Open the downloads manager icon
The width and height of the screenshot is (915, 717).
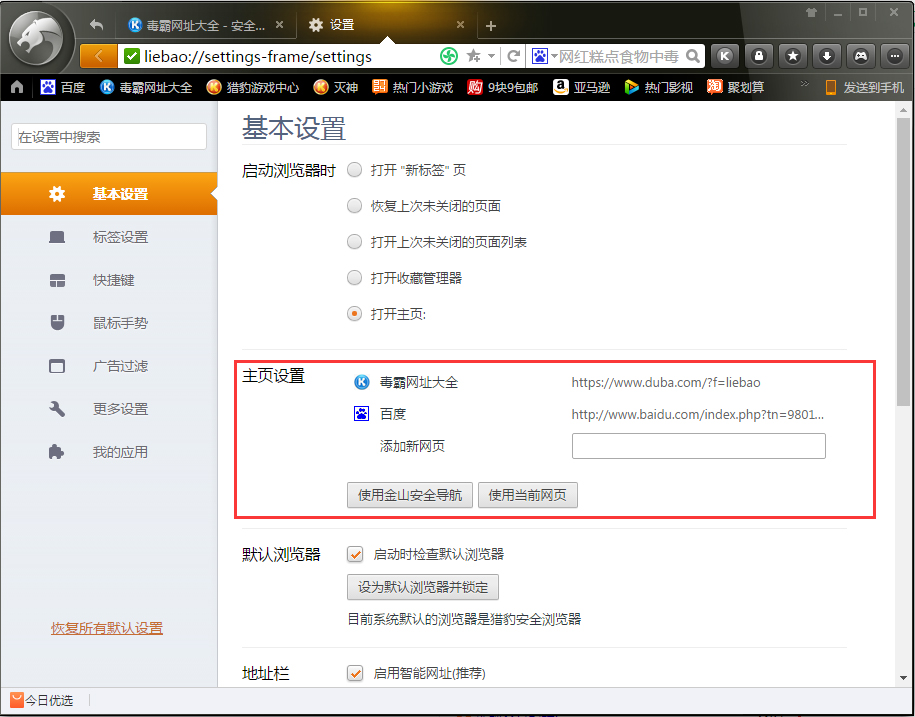826,56
